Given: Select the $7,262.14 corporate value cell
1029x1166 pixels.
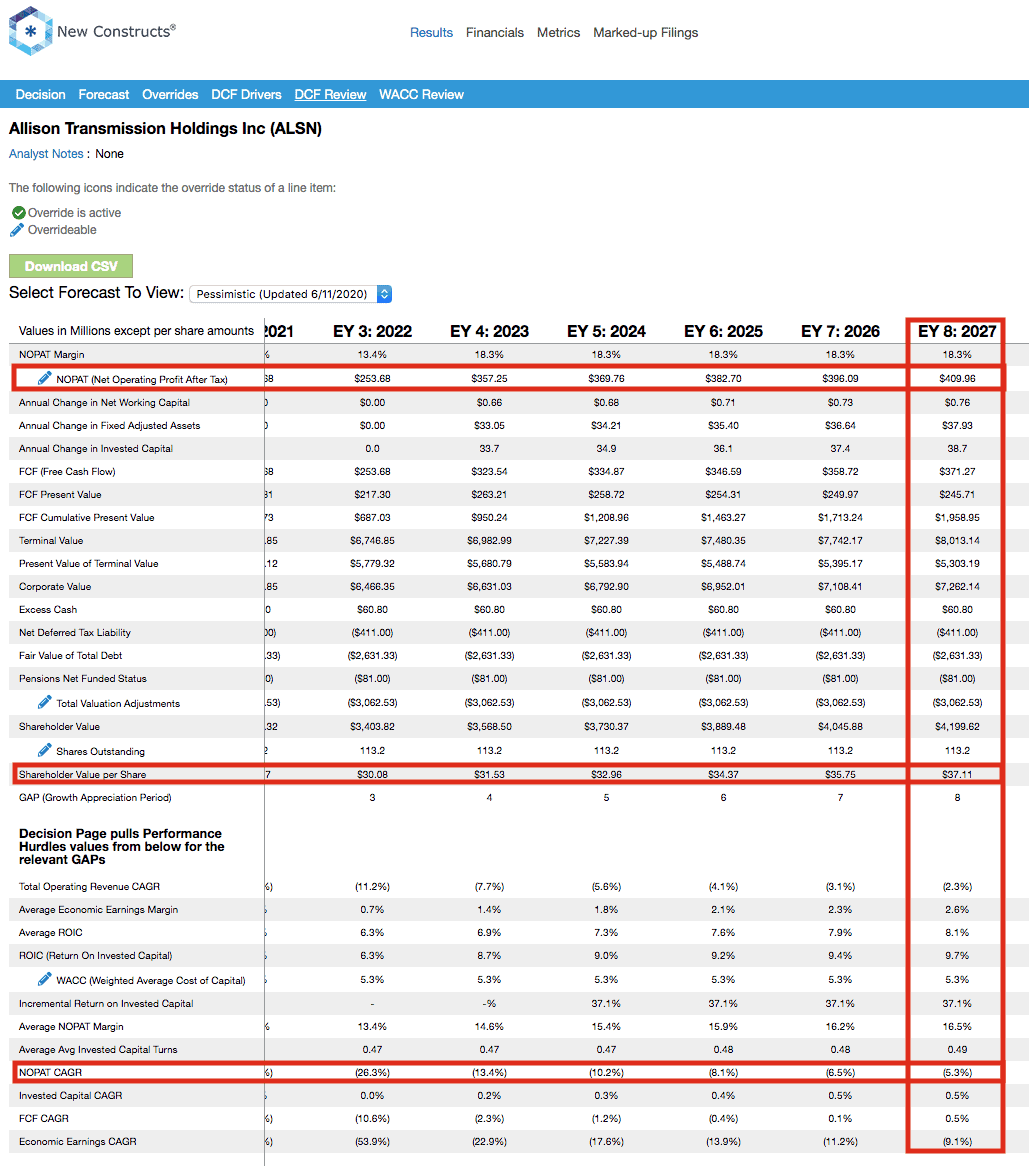Looking at the screenshot, I should [957, 587].
